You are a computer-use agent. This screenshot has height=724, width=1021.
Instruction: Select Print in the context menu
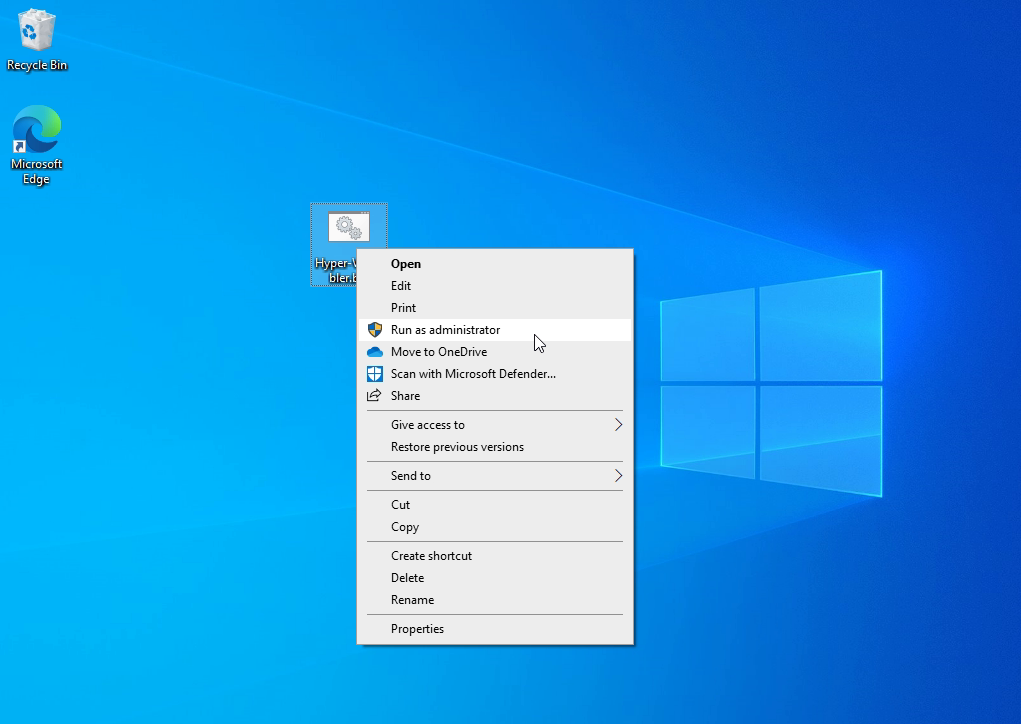[x=495, y=308]
